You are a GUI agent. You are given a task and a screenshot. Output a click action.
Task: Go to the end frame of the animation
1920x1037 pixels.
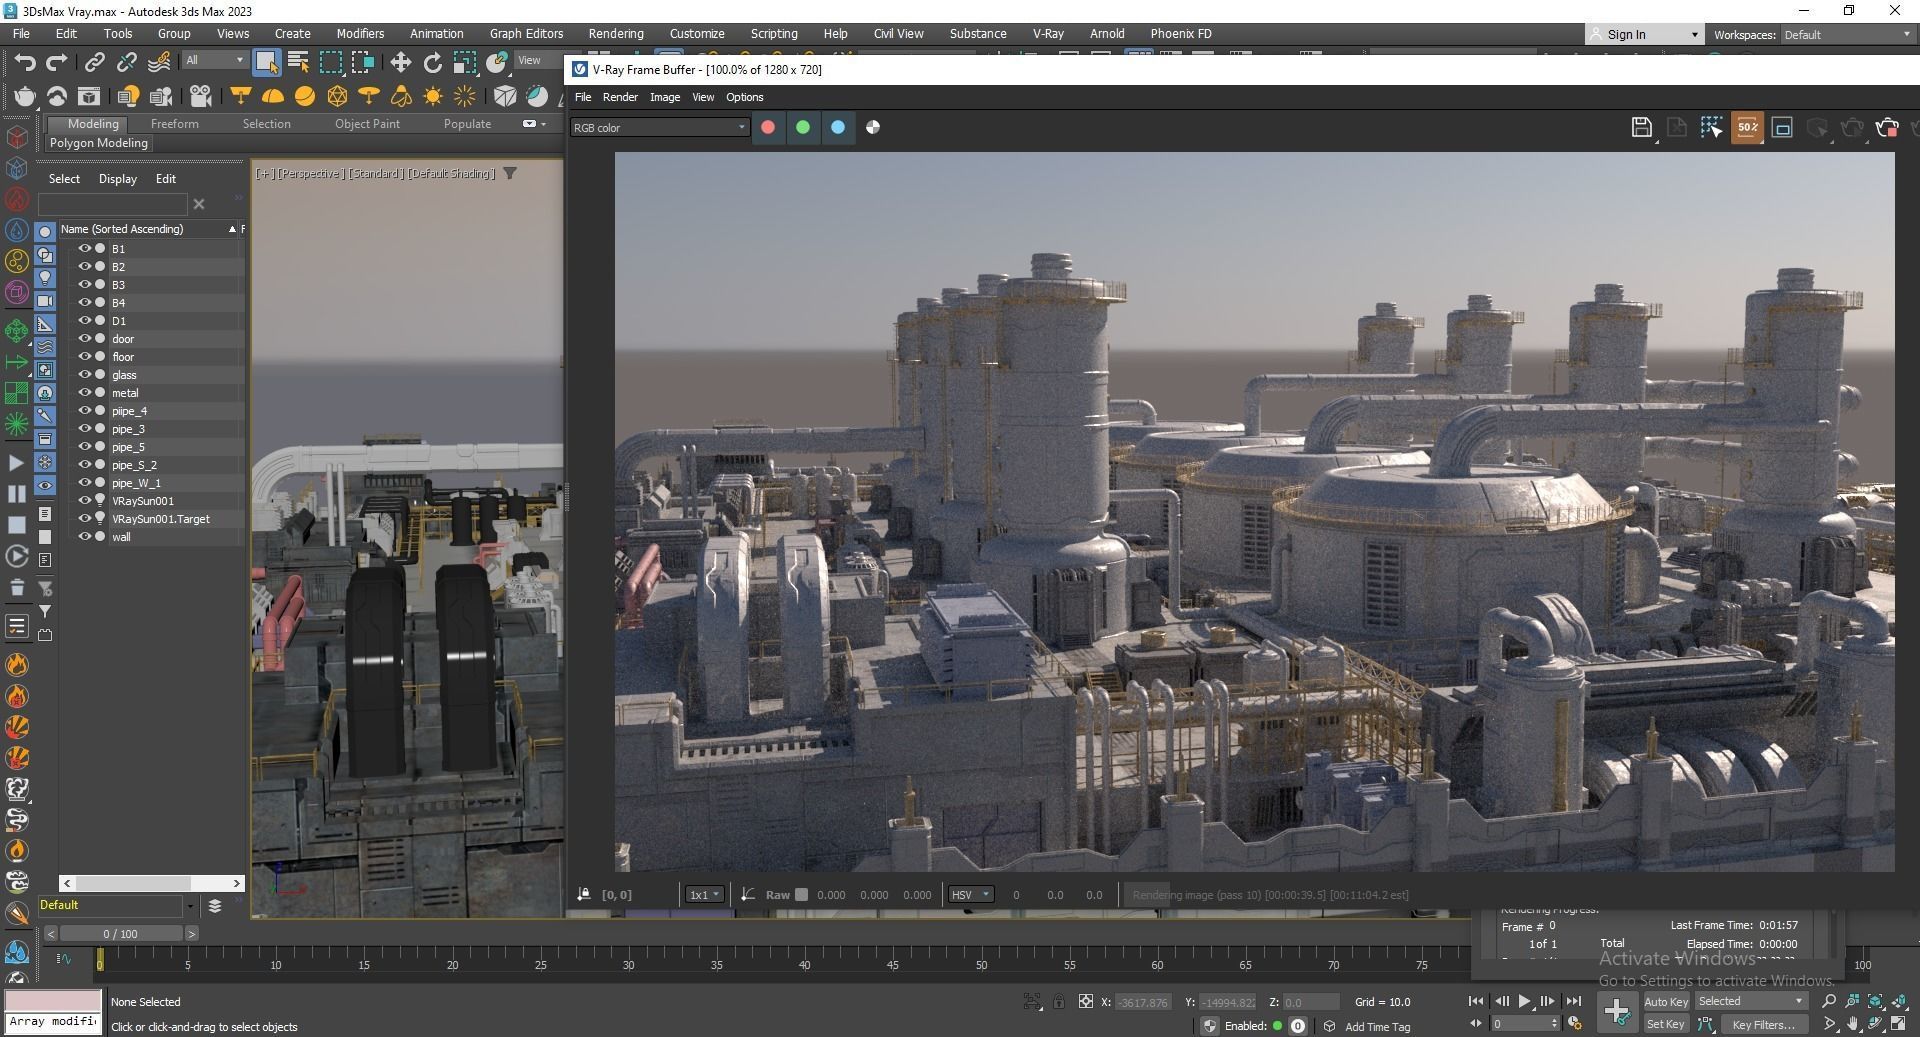pyautogui.click(x=1573, y=1001)
